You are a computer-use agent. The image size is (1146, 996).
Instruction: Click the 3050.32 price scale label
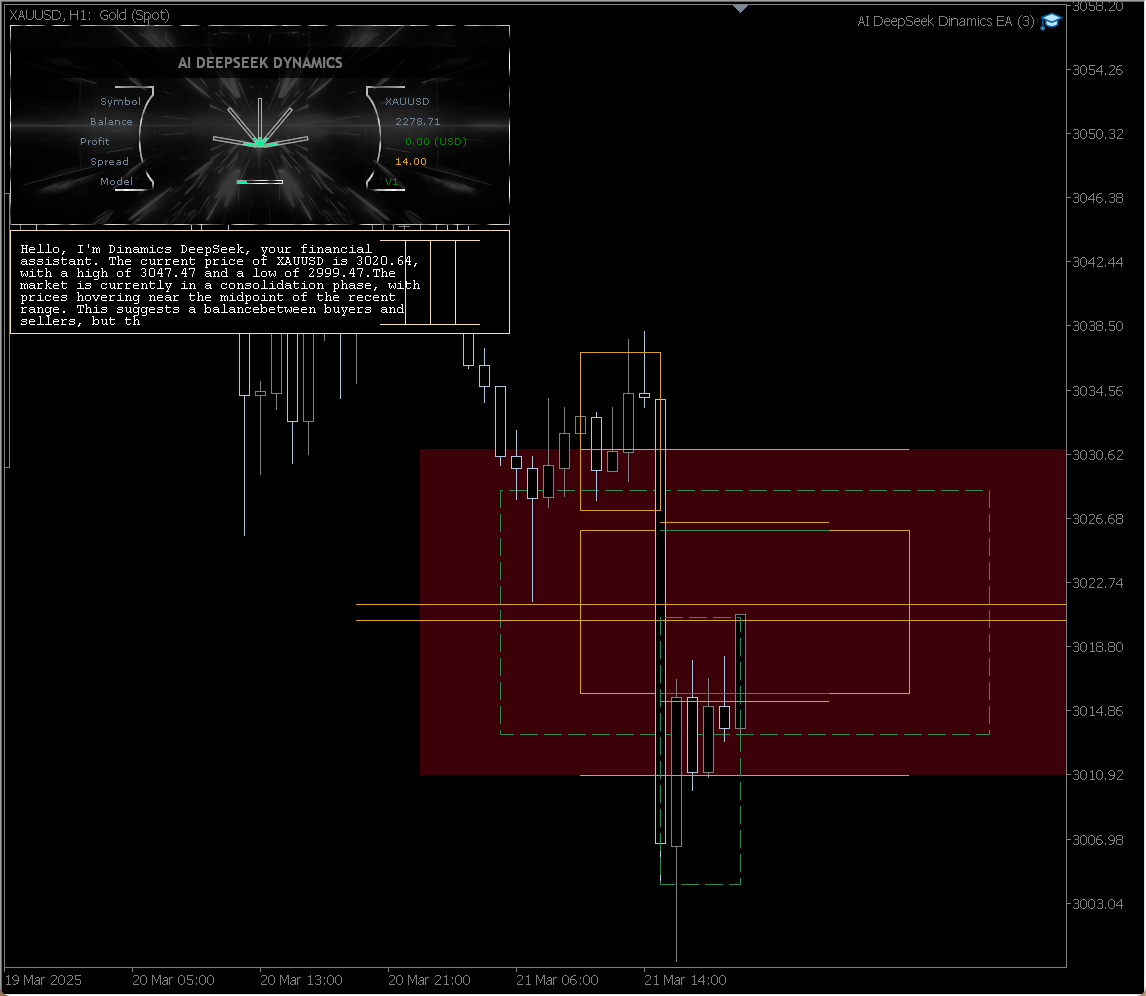point(1098,134)
